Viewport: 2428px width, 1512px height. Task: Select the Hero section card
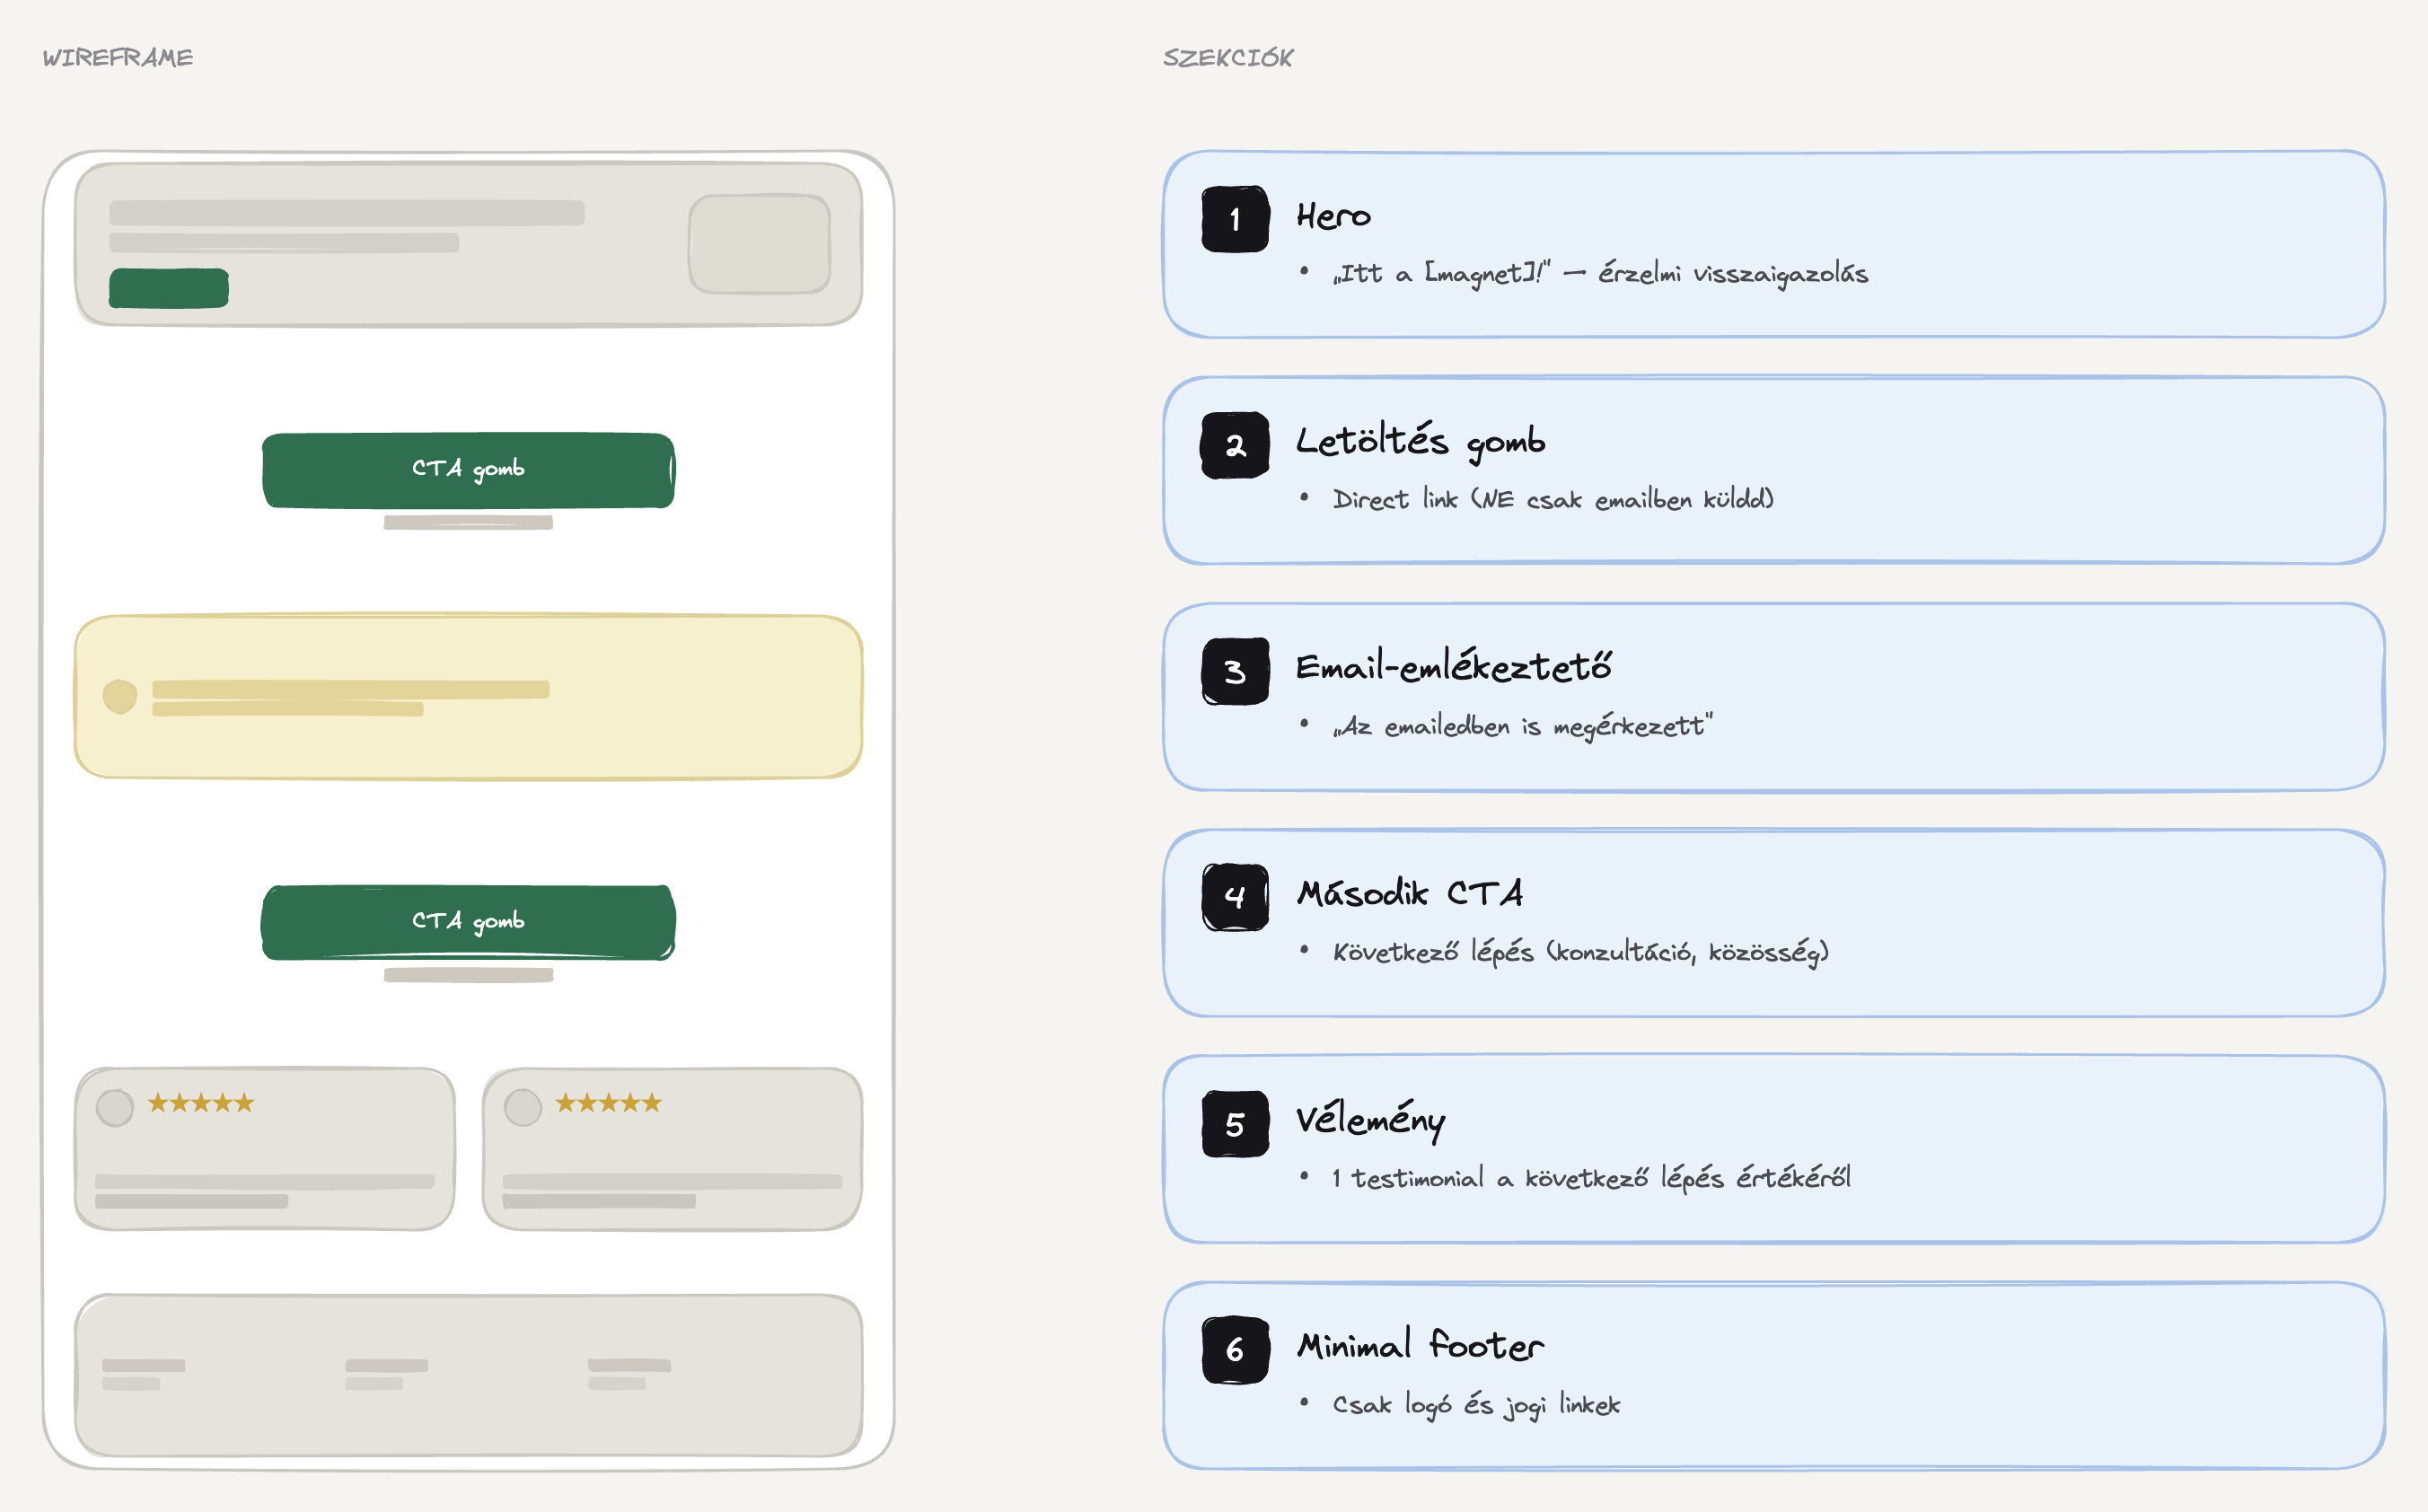[x=1774, y=244]
